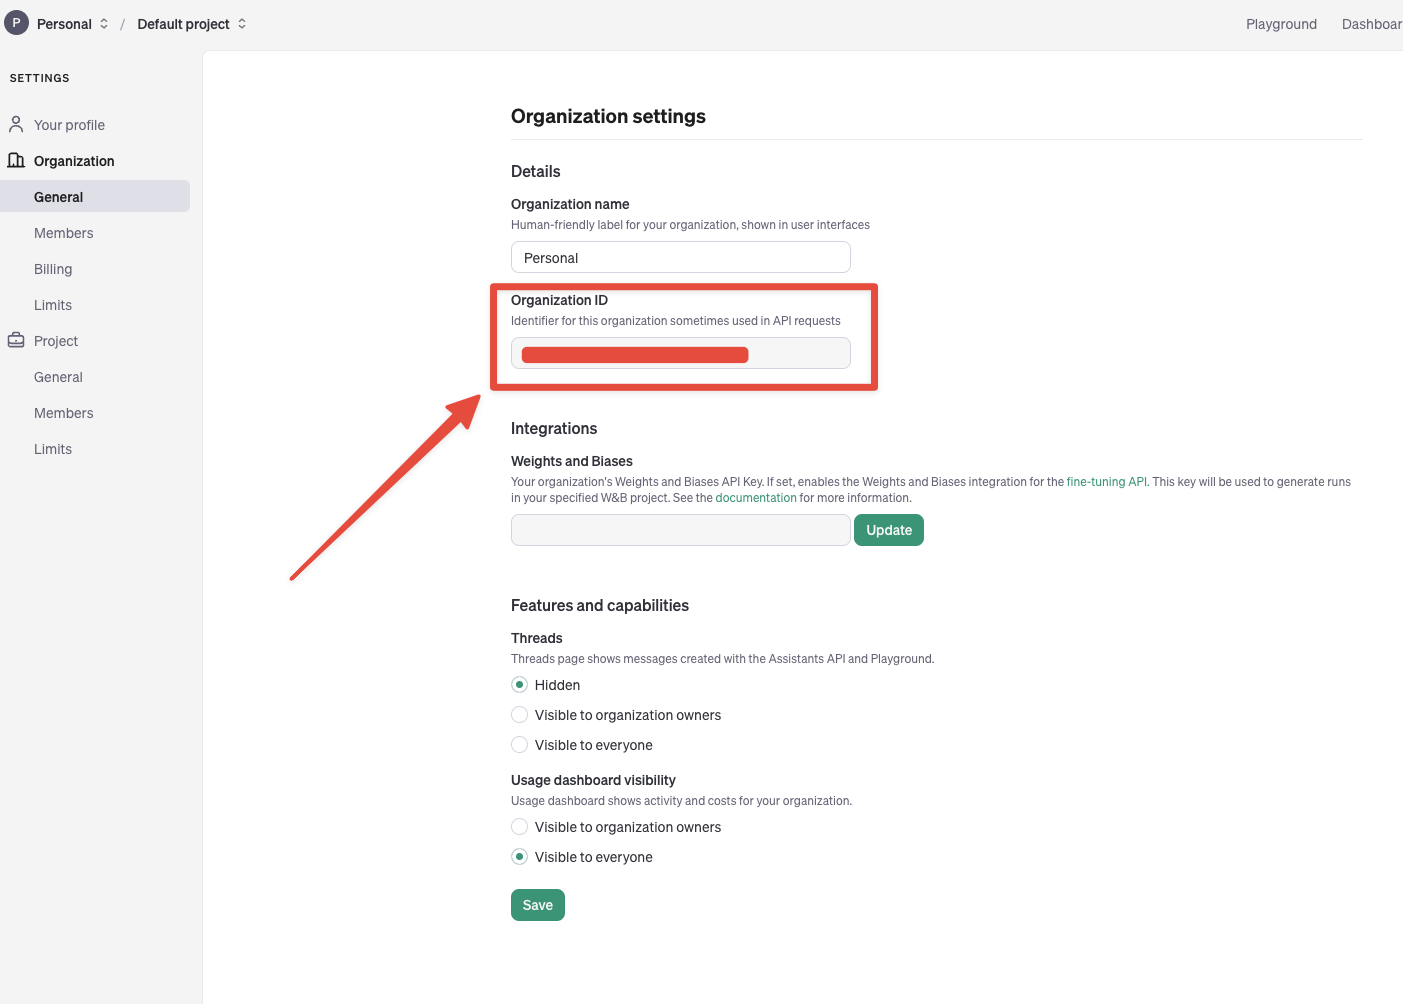1403x1004 pixels.
Task: Click the Update button
Action: coord(888,530)
